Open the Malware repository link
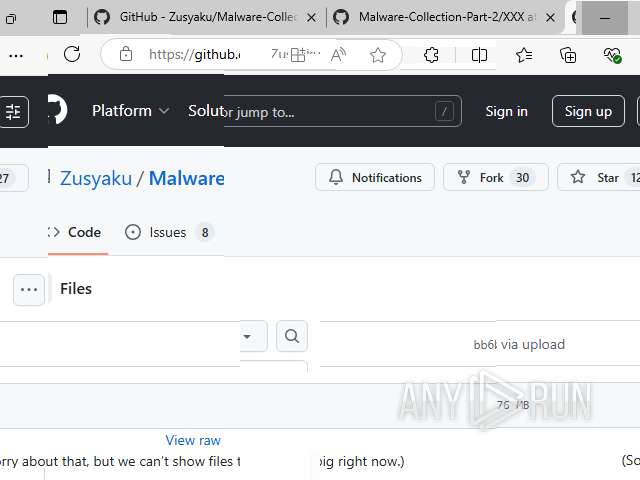 [187, 178]
